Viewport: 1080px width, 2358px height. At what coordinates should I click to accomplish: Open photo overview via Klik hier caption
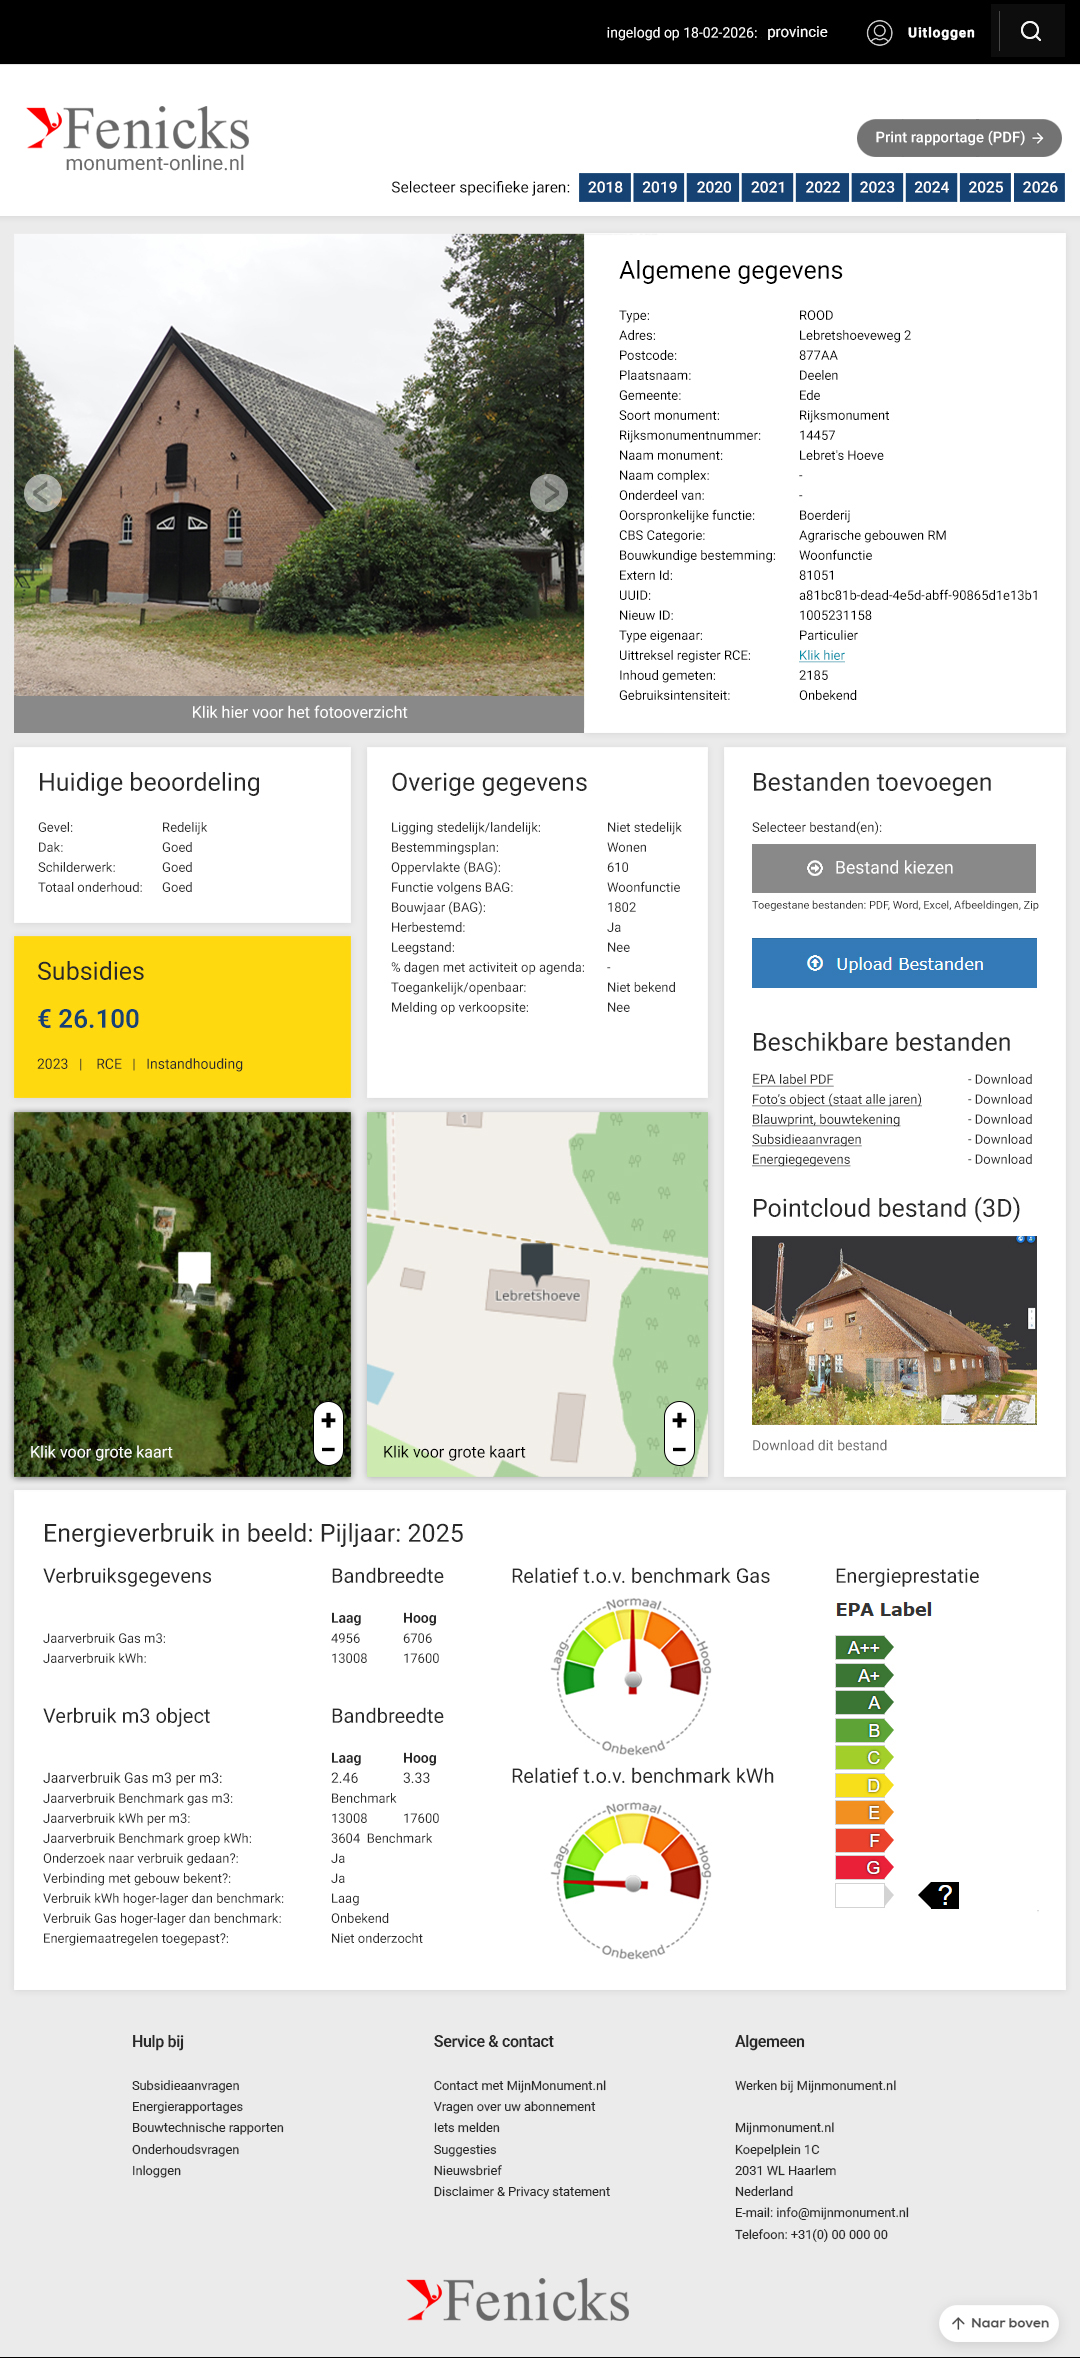299,713
